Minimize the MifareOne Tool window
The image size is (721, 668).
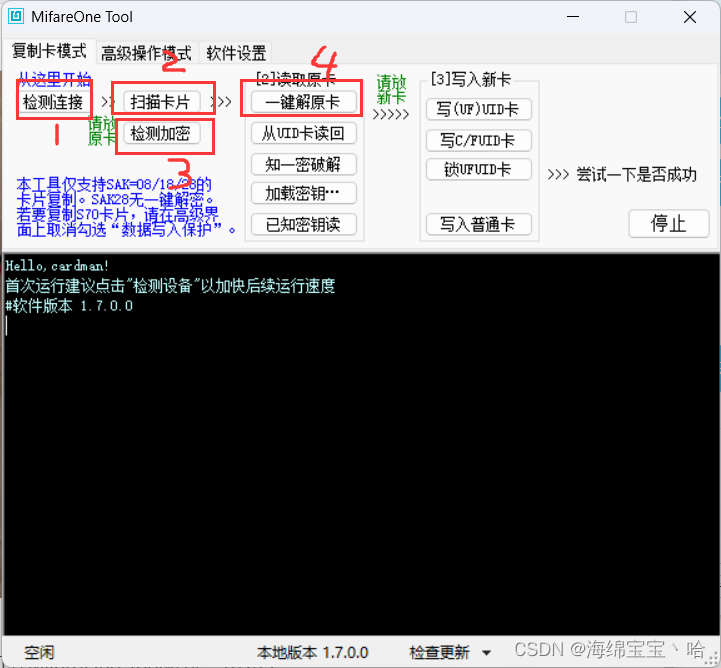pos(573,17)
